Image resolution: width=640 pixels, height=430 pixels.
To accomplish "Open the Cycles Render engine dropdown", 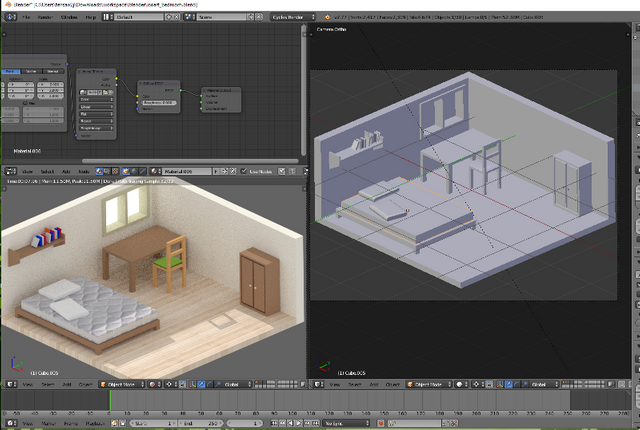I will click(293, 17).
